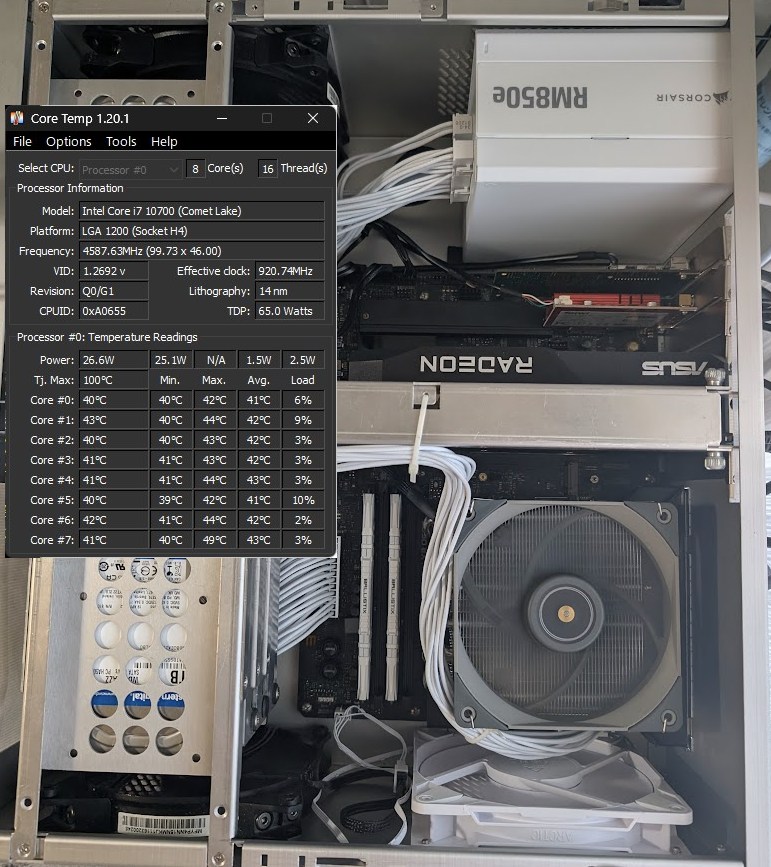Click the Core Temp 1.20.1 title text
The width and height of the screenshot is (771, 867).
[x=80, y=118]
